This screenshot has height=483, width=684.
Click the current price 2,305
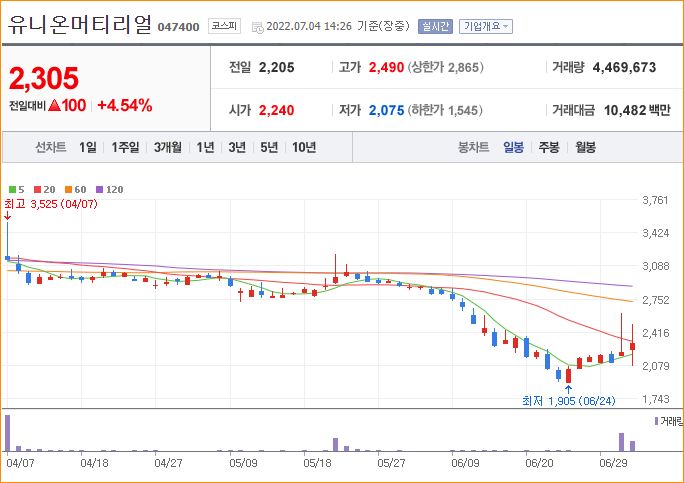coord(44,79)
